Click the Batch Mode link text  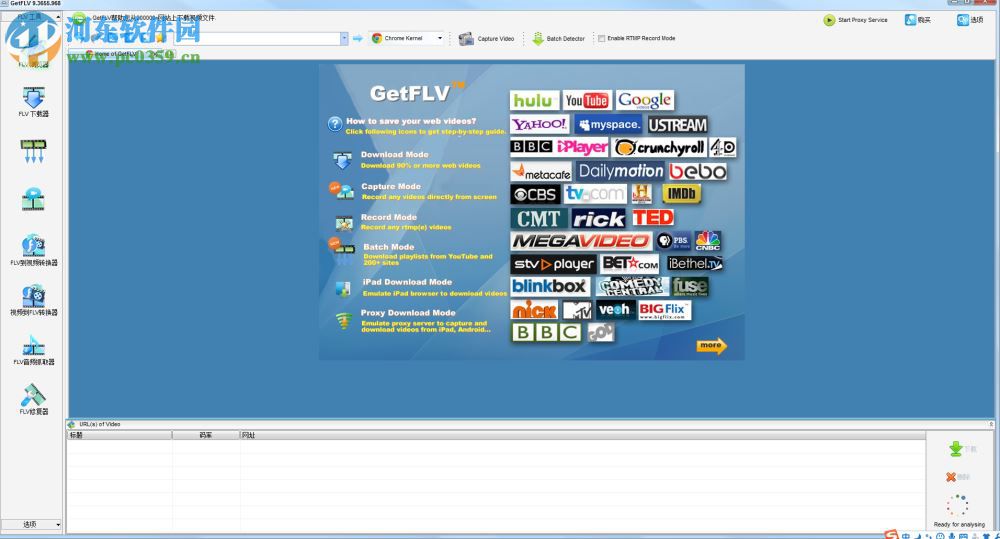click(x=388, y=247)
